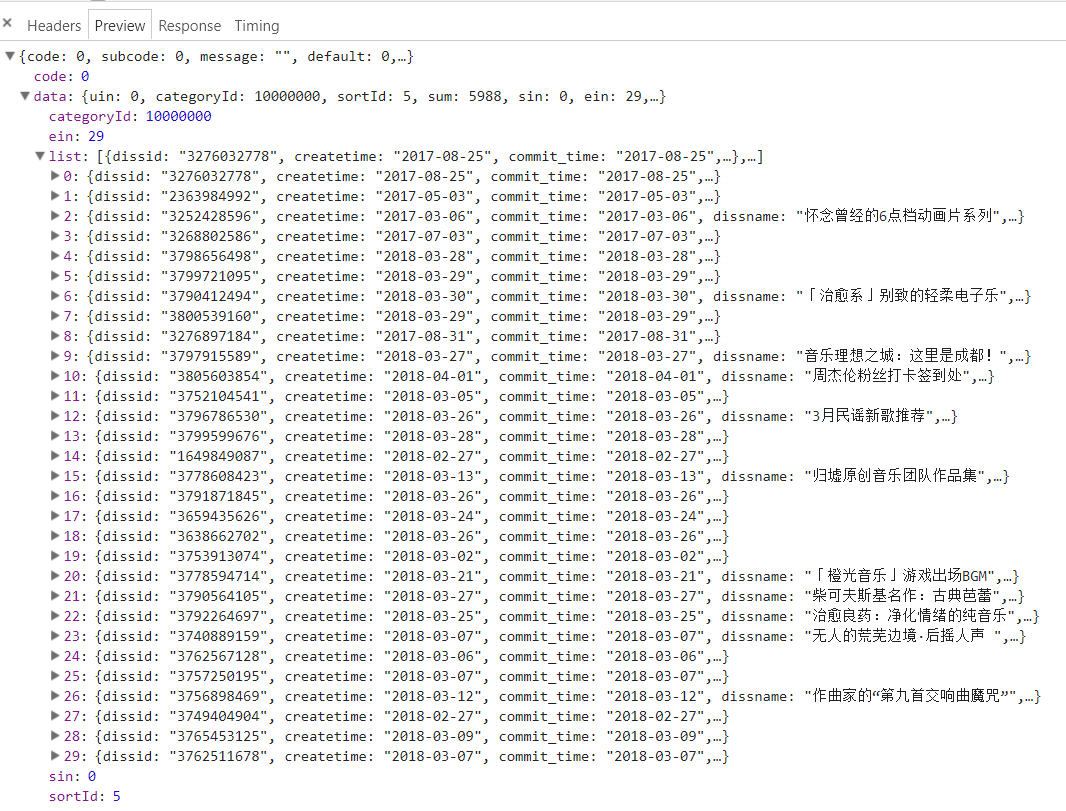Expand list item 10 with dissid 3805603854
Screen dimensions: 1066x811
click(x=55, y=376)
